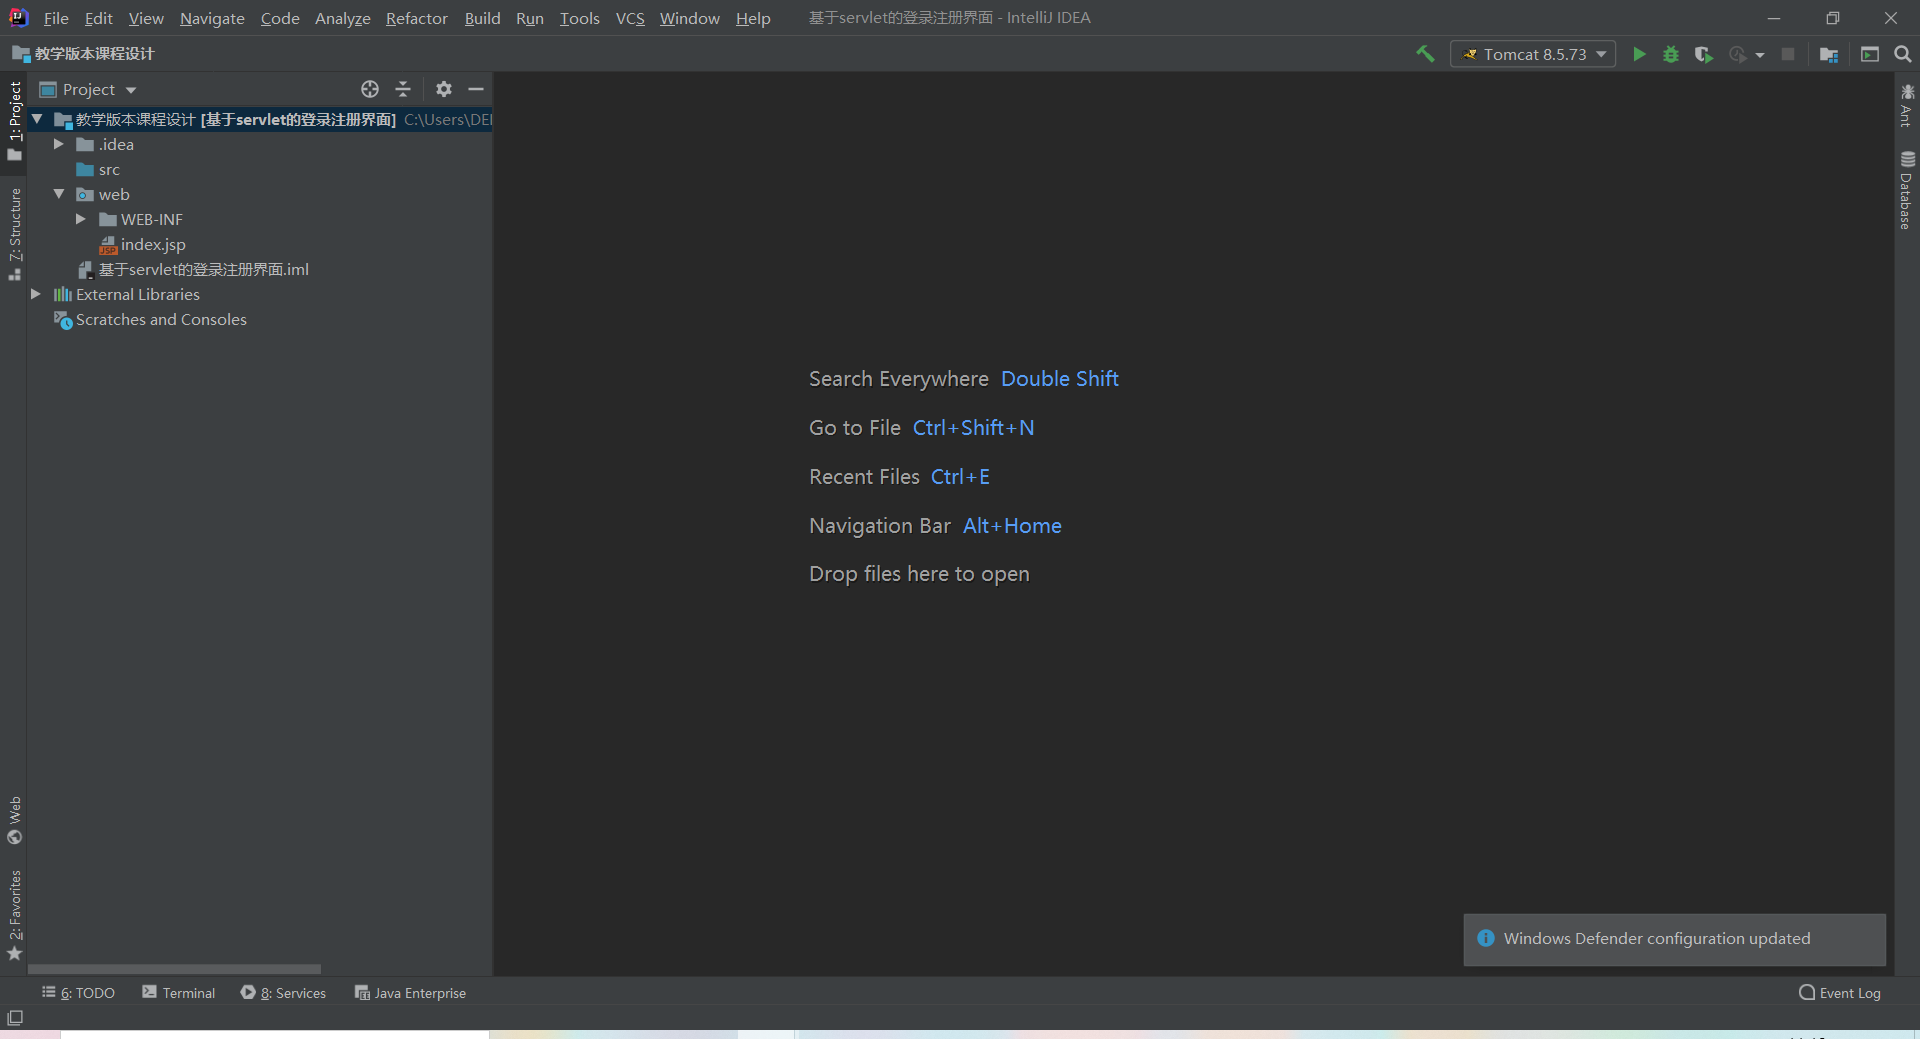Hide the Project panel with the minus icon
The image size is (1920, 1039).
[x=476, y=89]
